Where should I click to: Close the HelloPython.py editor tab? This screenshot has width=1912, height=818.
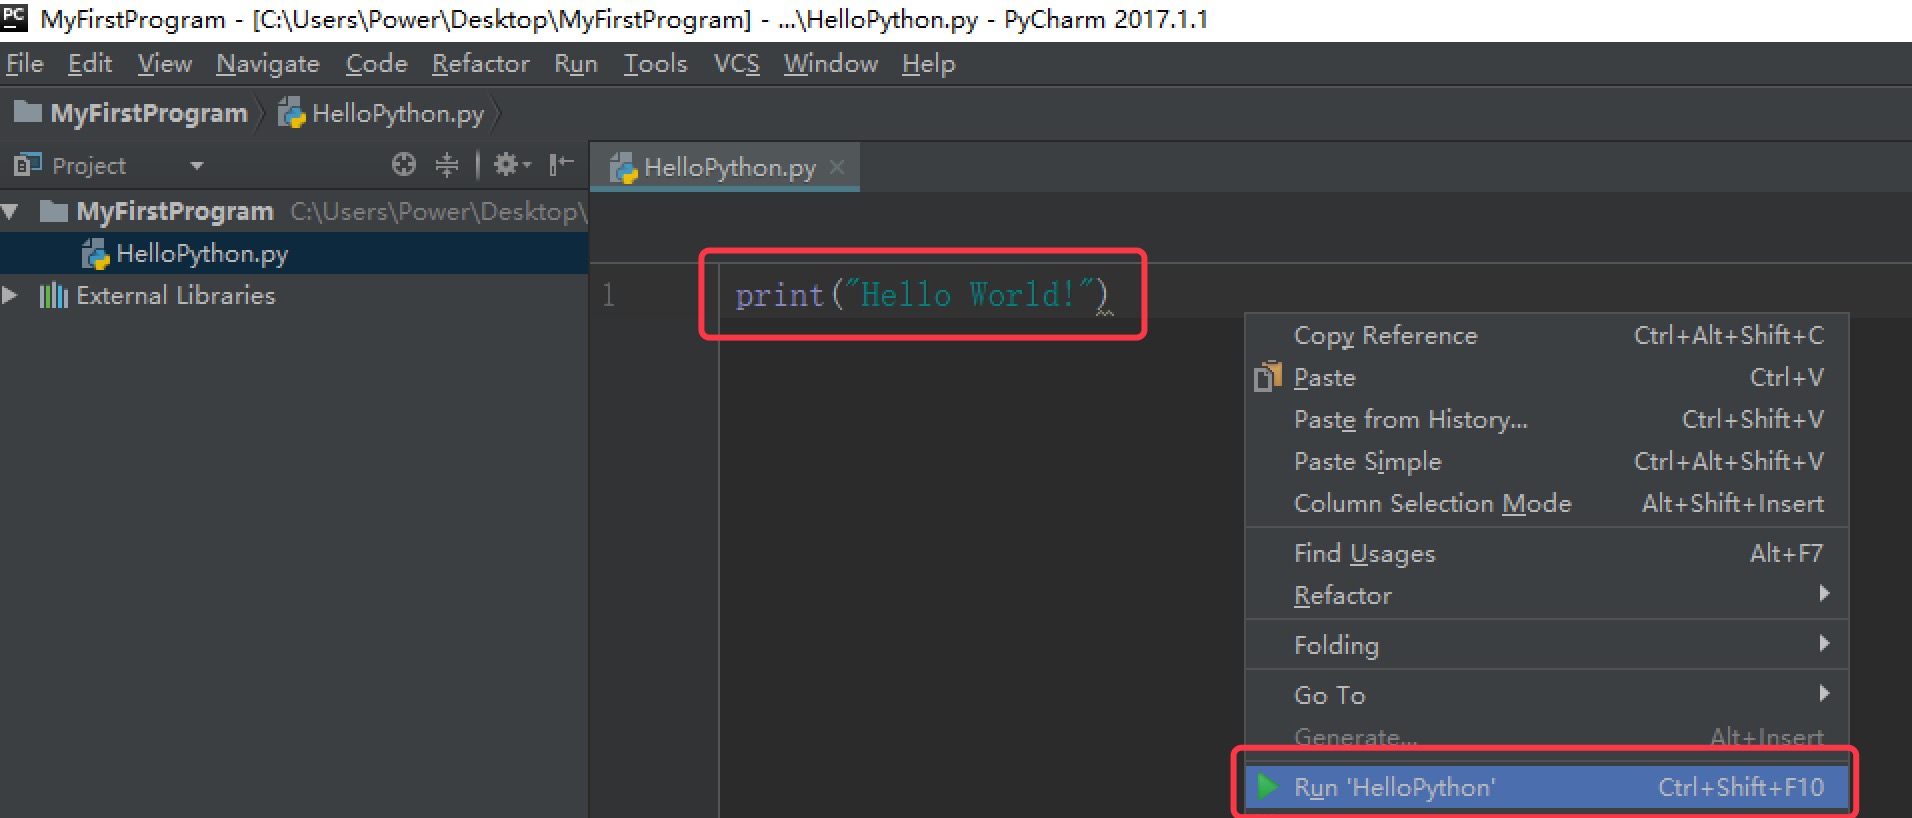point(838,167)
